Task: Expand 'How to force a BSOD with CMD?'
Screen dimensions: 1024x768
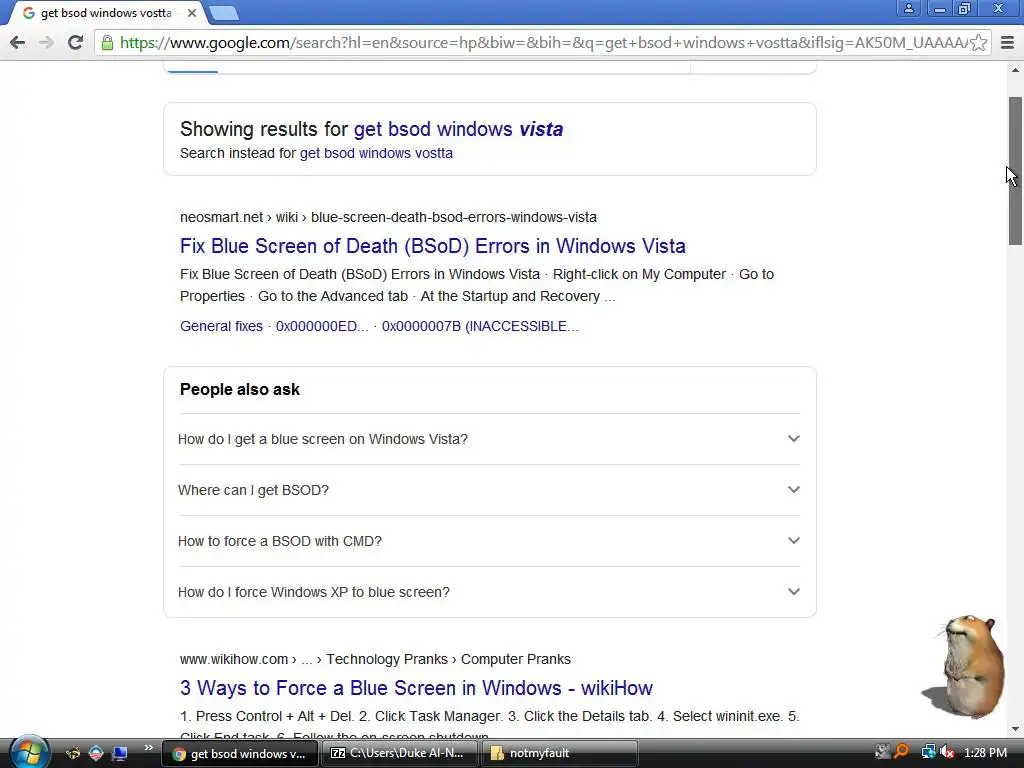Action: (489, 541)
